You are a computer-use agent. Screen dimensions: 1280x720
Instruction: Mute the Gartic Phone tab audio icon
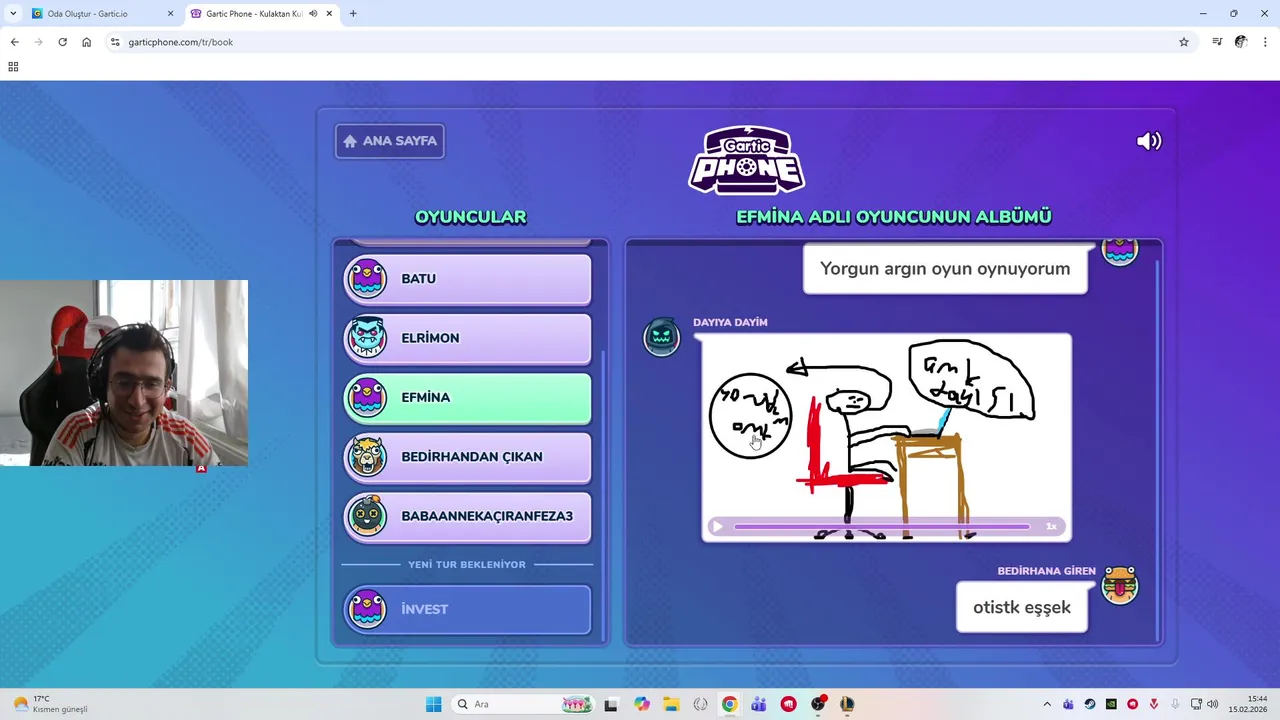pos(313,14)
